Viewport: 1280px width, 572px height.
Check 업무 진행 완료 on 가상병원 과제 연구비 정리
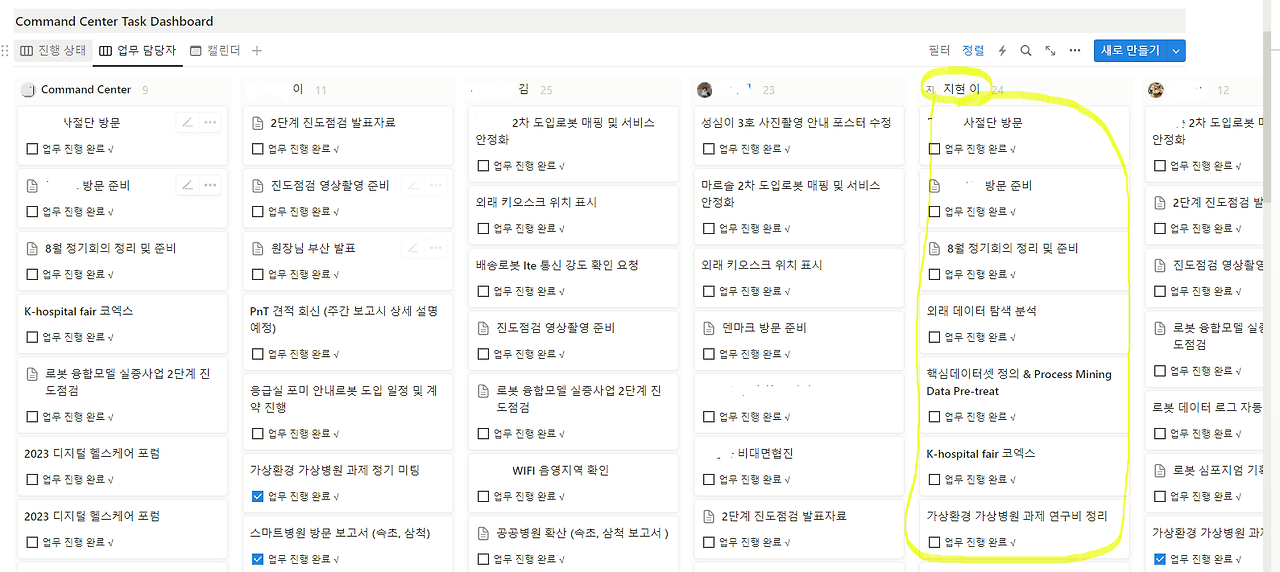[935, 542]
